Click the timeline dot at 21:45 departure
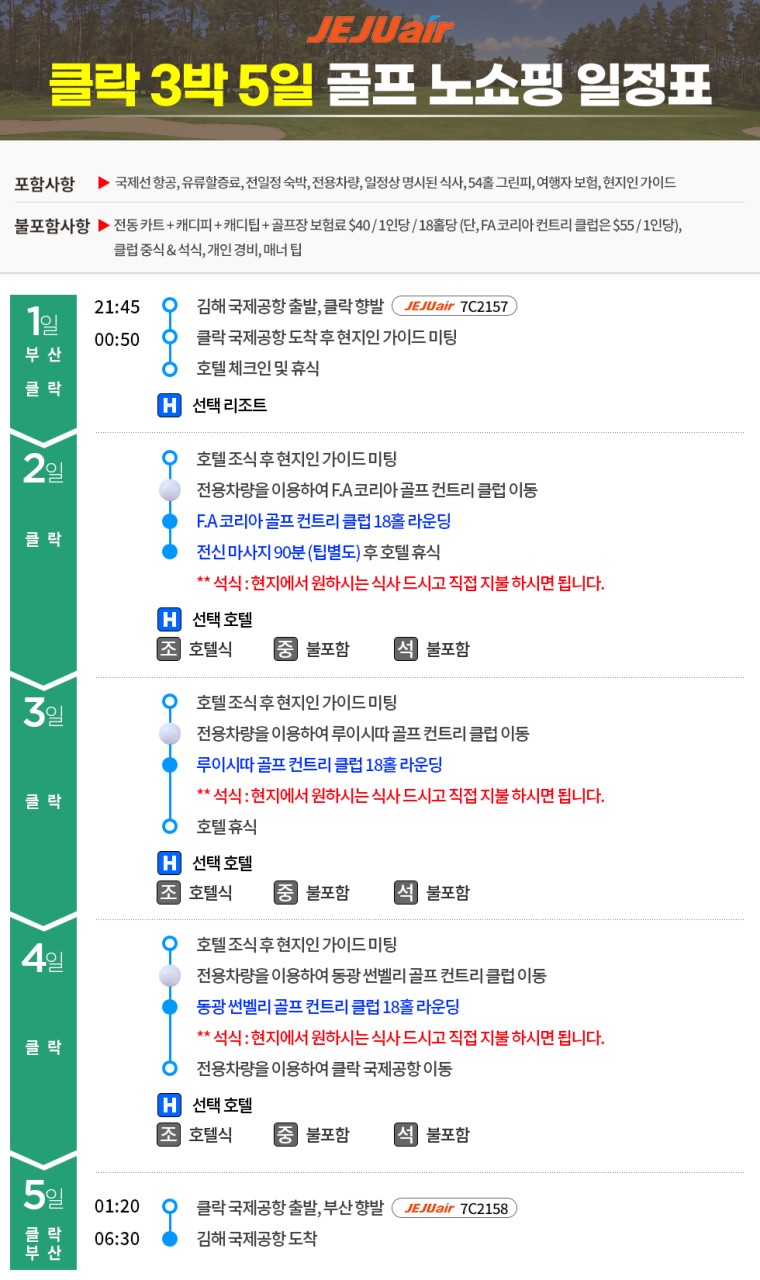This screenshot has width=760, height=1280. (170, 306)
